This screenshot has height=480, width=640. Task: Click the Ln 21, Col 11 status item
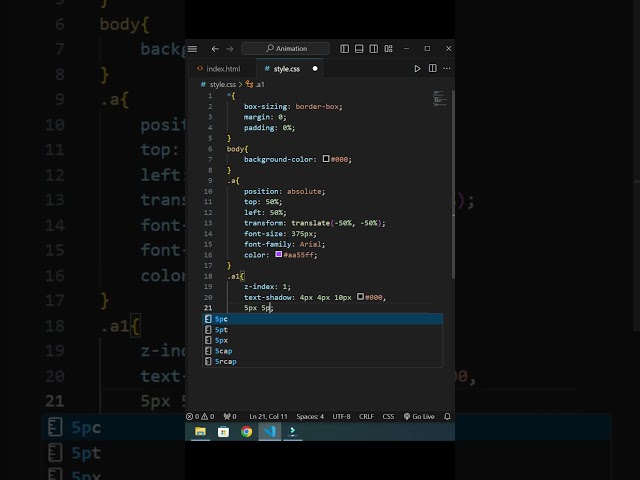(x=268, y=416)
